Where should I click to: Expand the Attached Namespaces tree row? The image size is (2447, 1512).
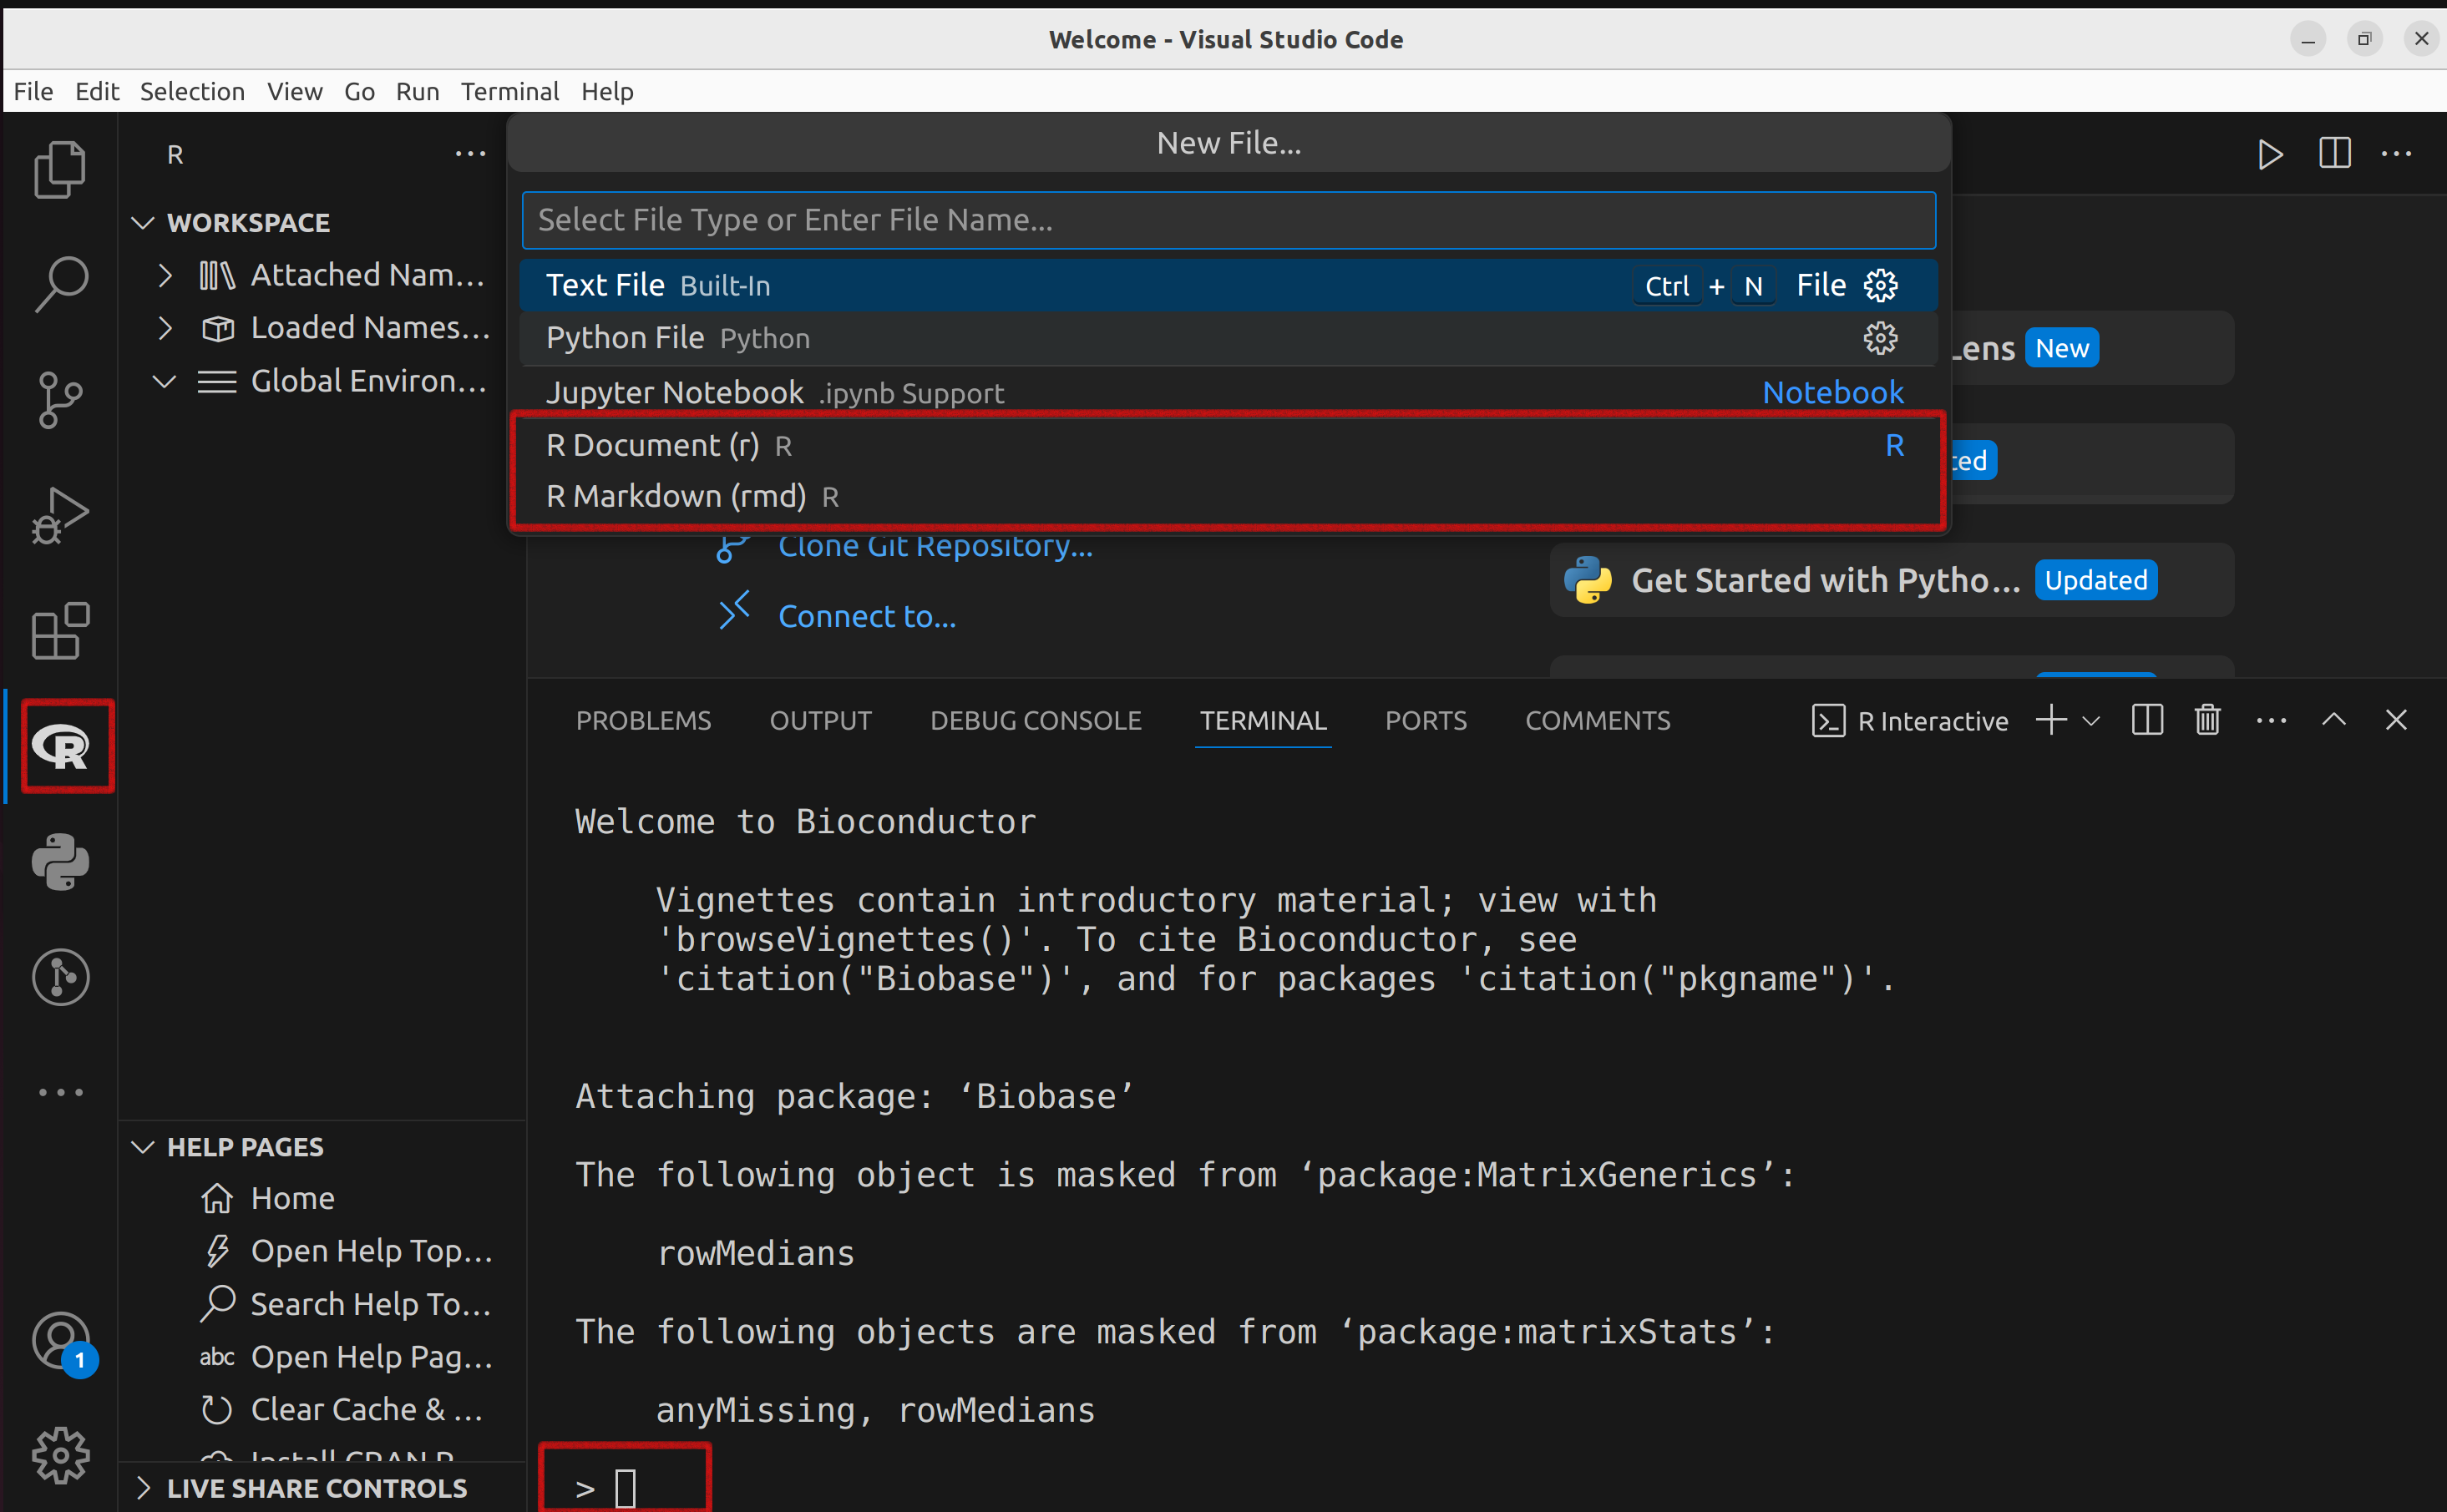pyautogui.click(x=323, y=274)
